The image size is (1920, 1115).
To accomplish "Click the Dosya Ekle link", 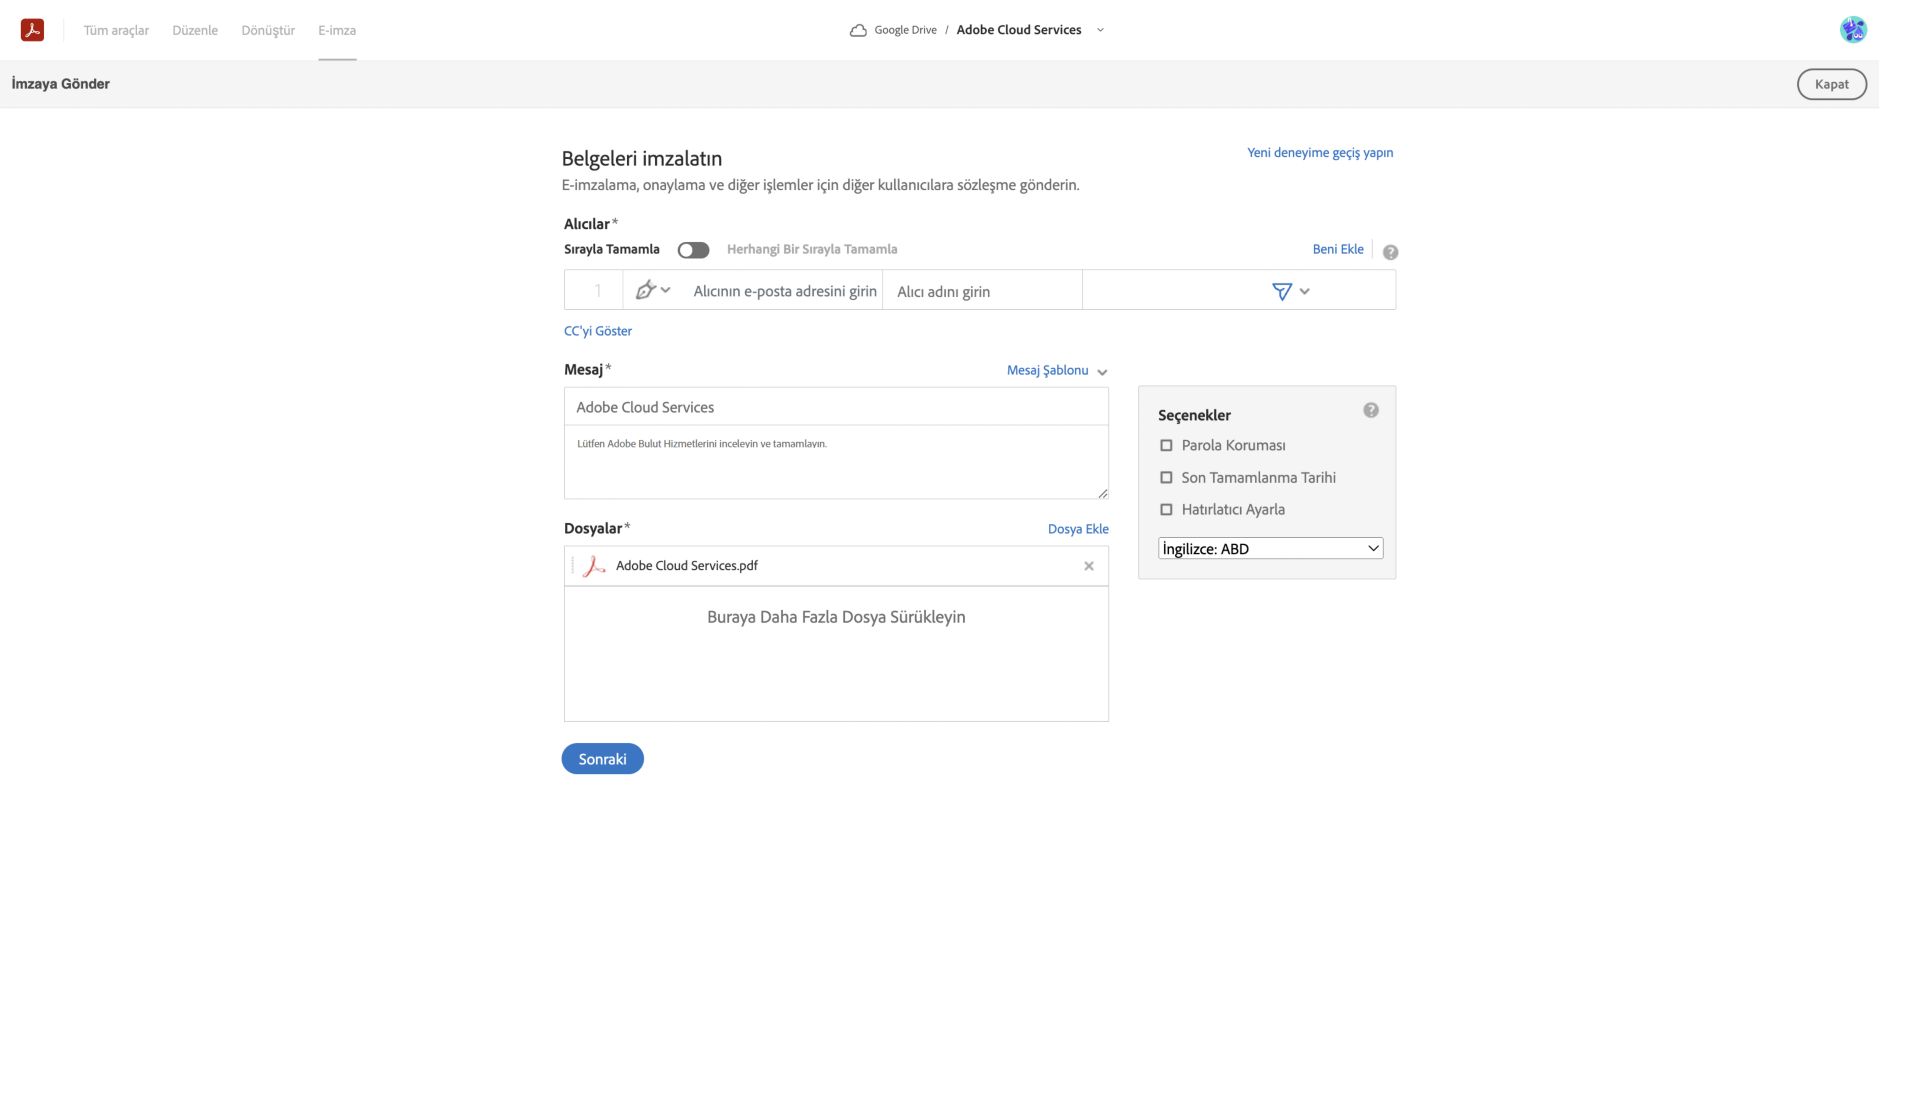I will click(x=1079, y=528).
